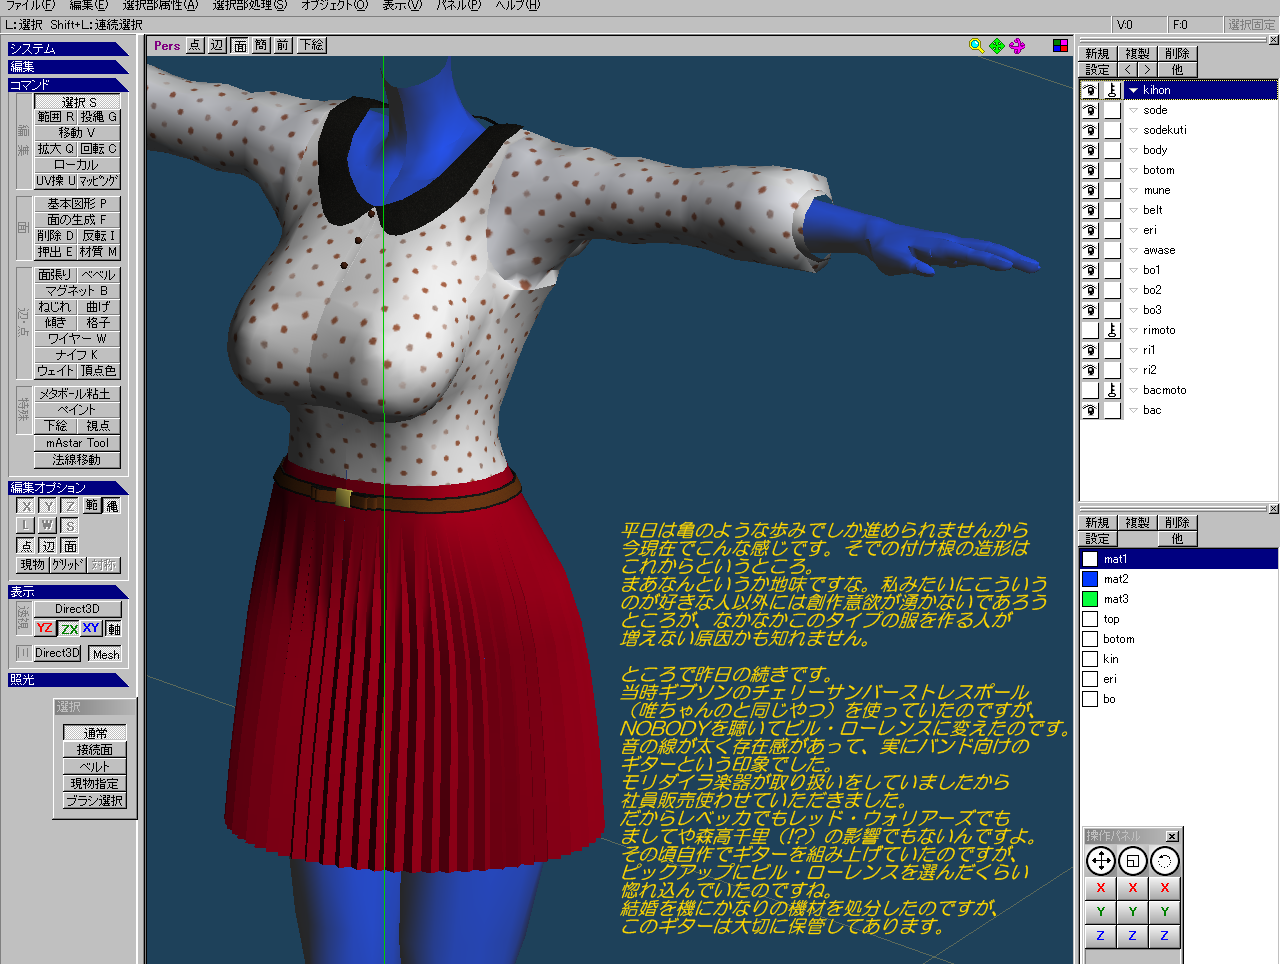The height and width of the screenshot is (964, 1280).
Task: Click the move handle in operation panel
Action: (x=1100, y=861)
